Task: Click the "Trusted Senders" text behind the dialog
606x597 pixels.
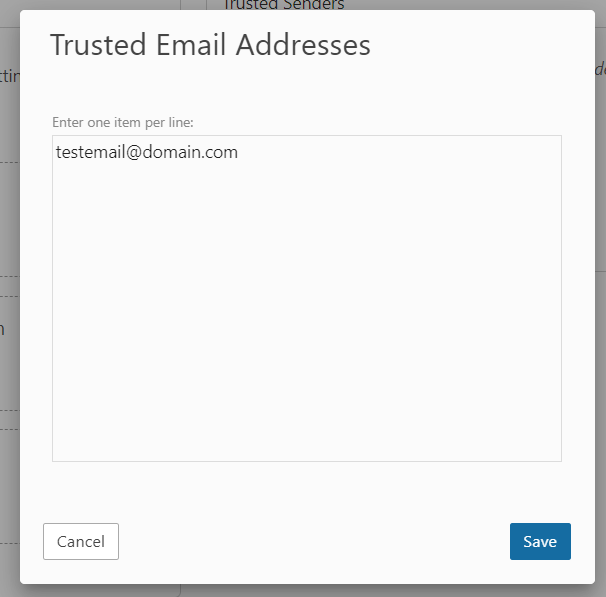Action: coord(284,5)
